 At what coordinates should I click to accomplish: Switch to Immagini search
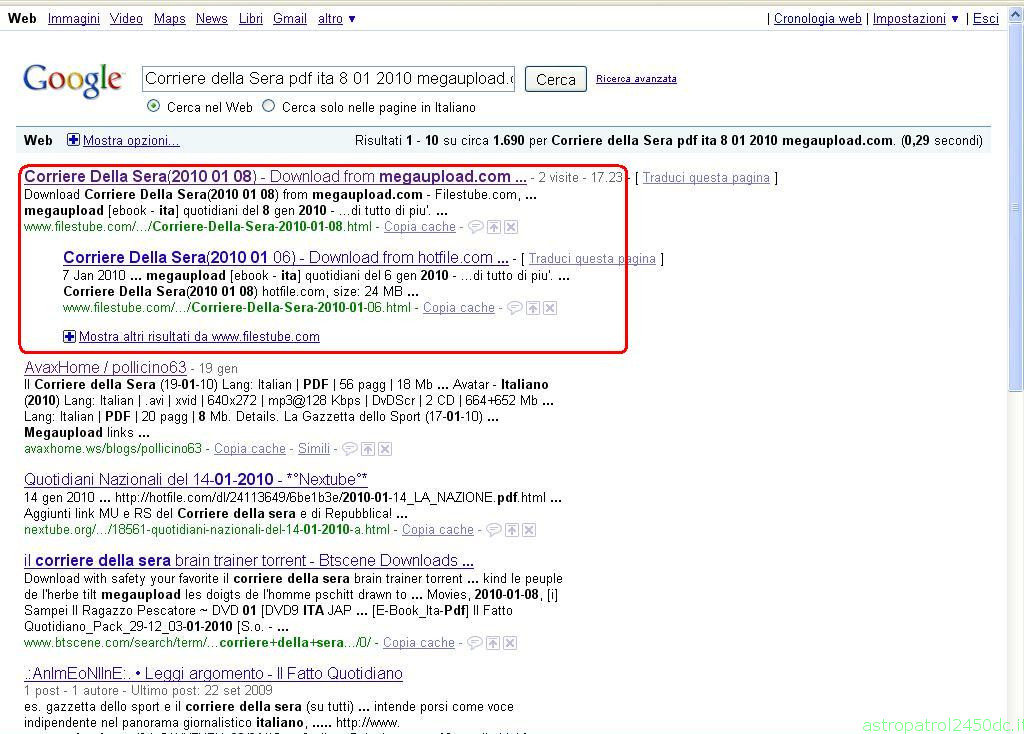[74, 18]
